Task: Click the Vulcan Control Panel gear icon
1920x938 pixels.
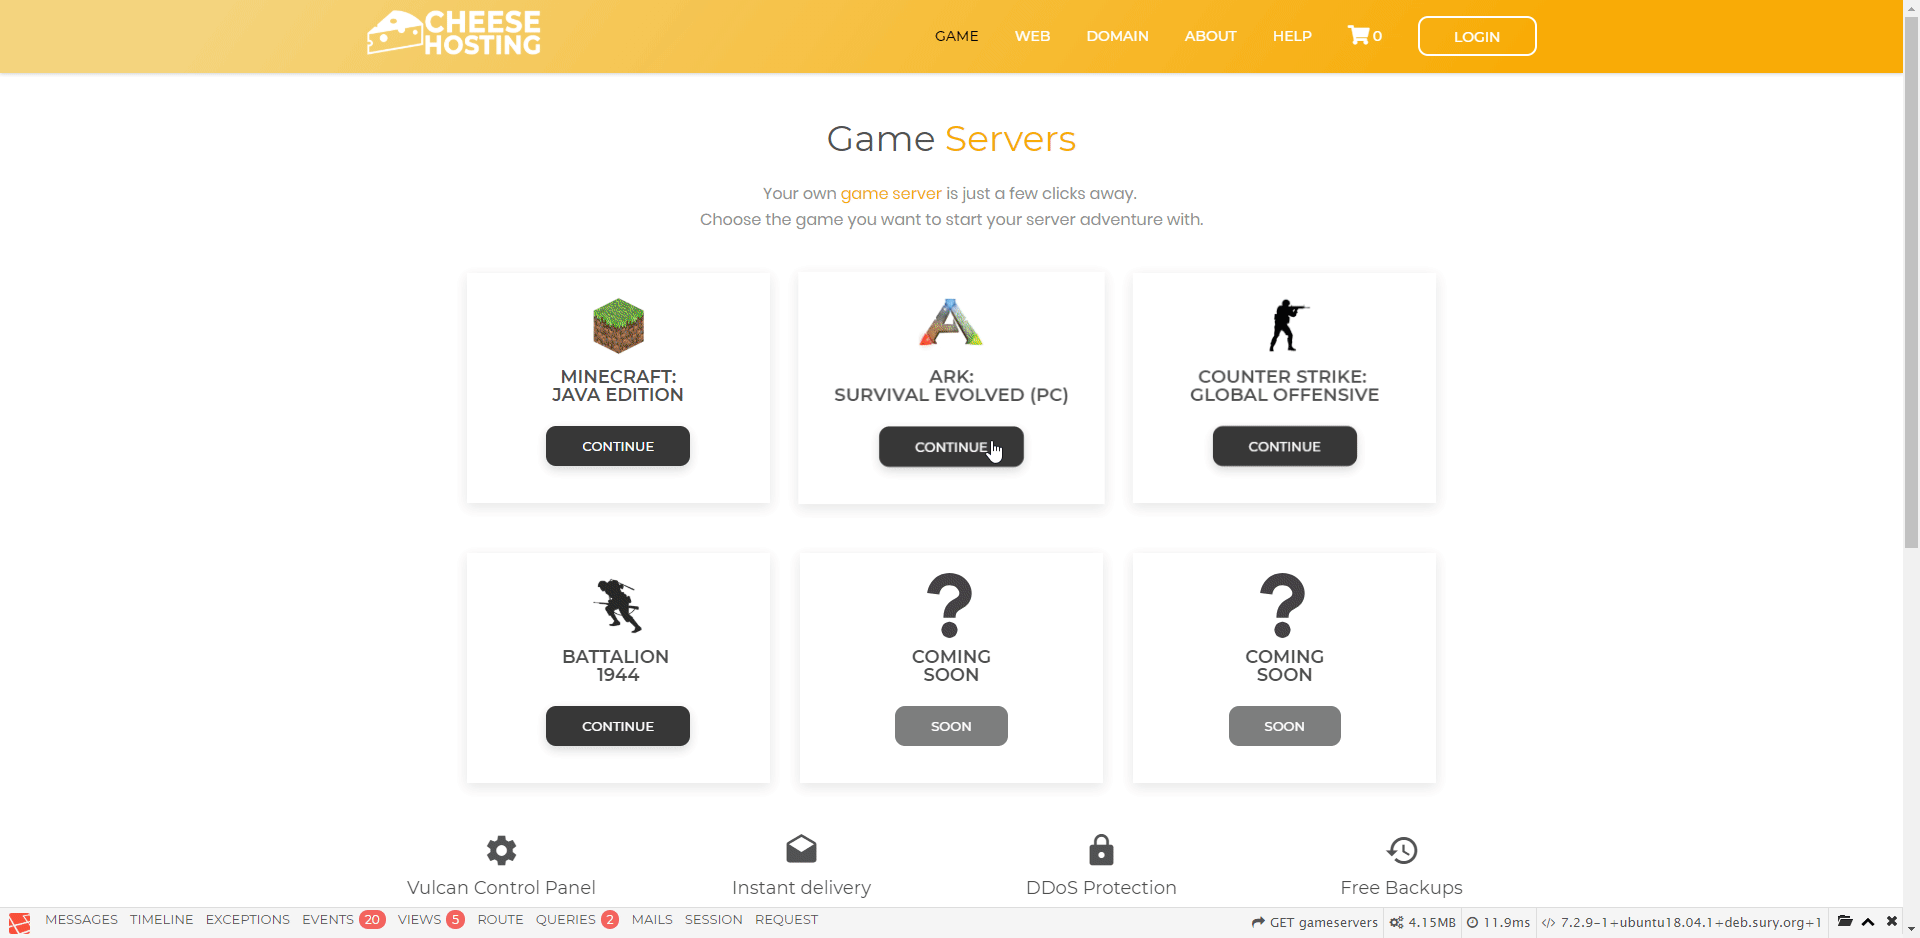Action: click(x=501, y=850)
